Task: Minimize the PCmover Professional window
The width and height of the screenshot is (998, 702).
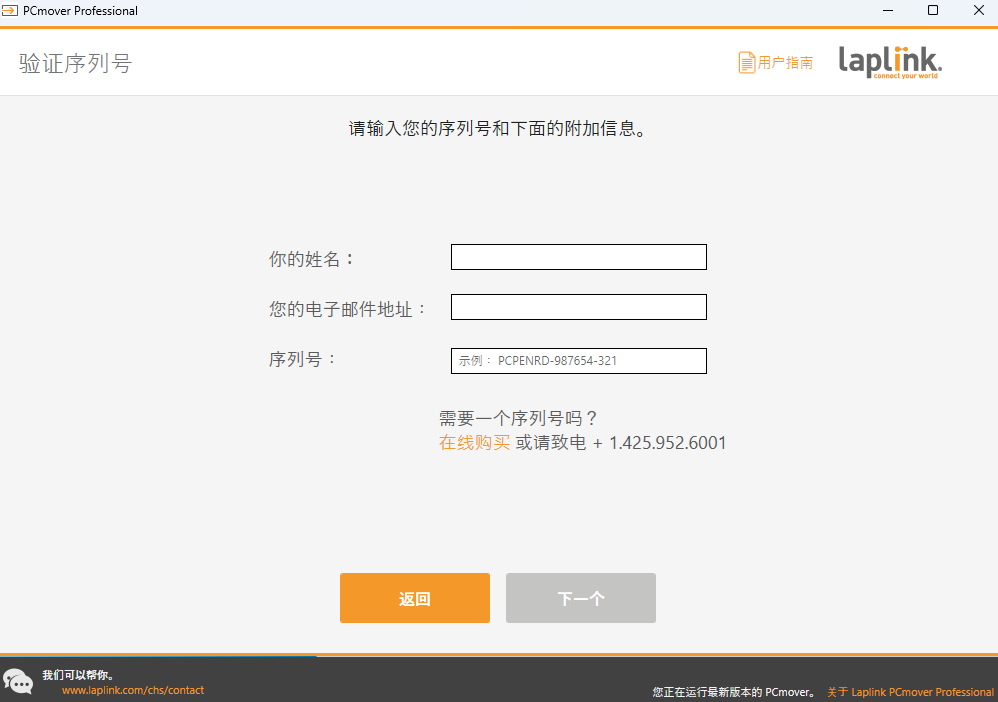Action: point(888,10)
